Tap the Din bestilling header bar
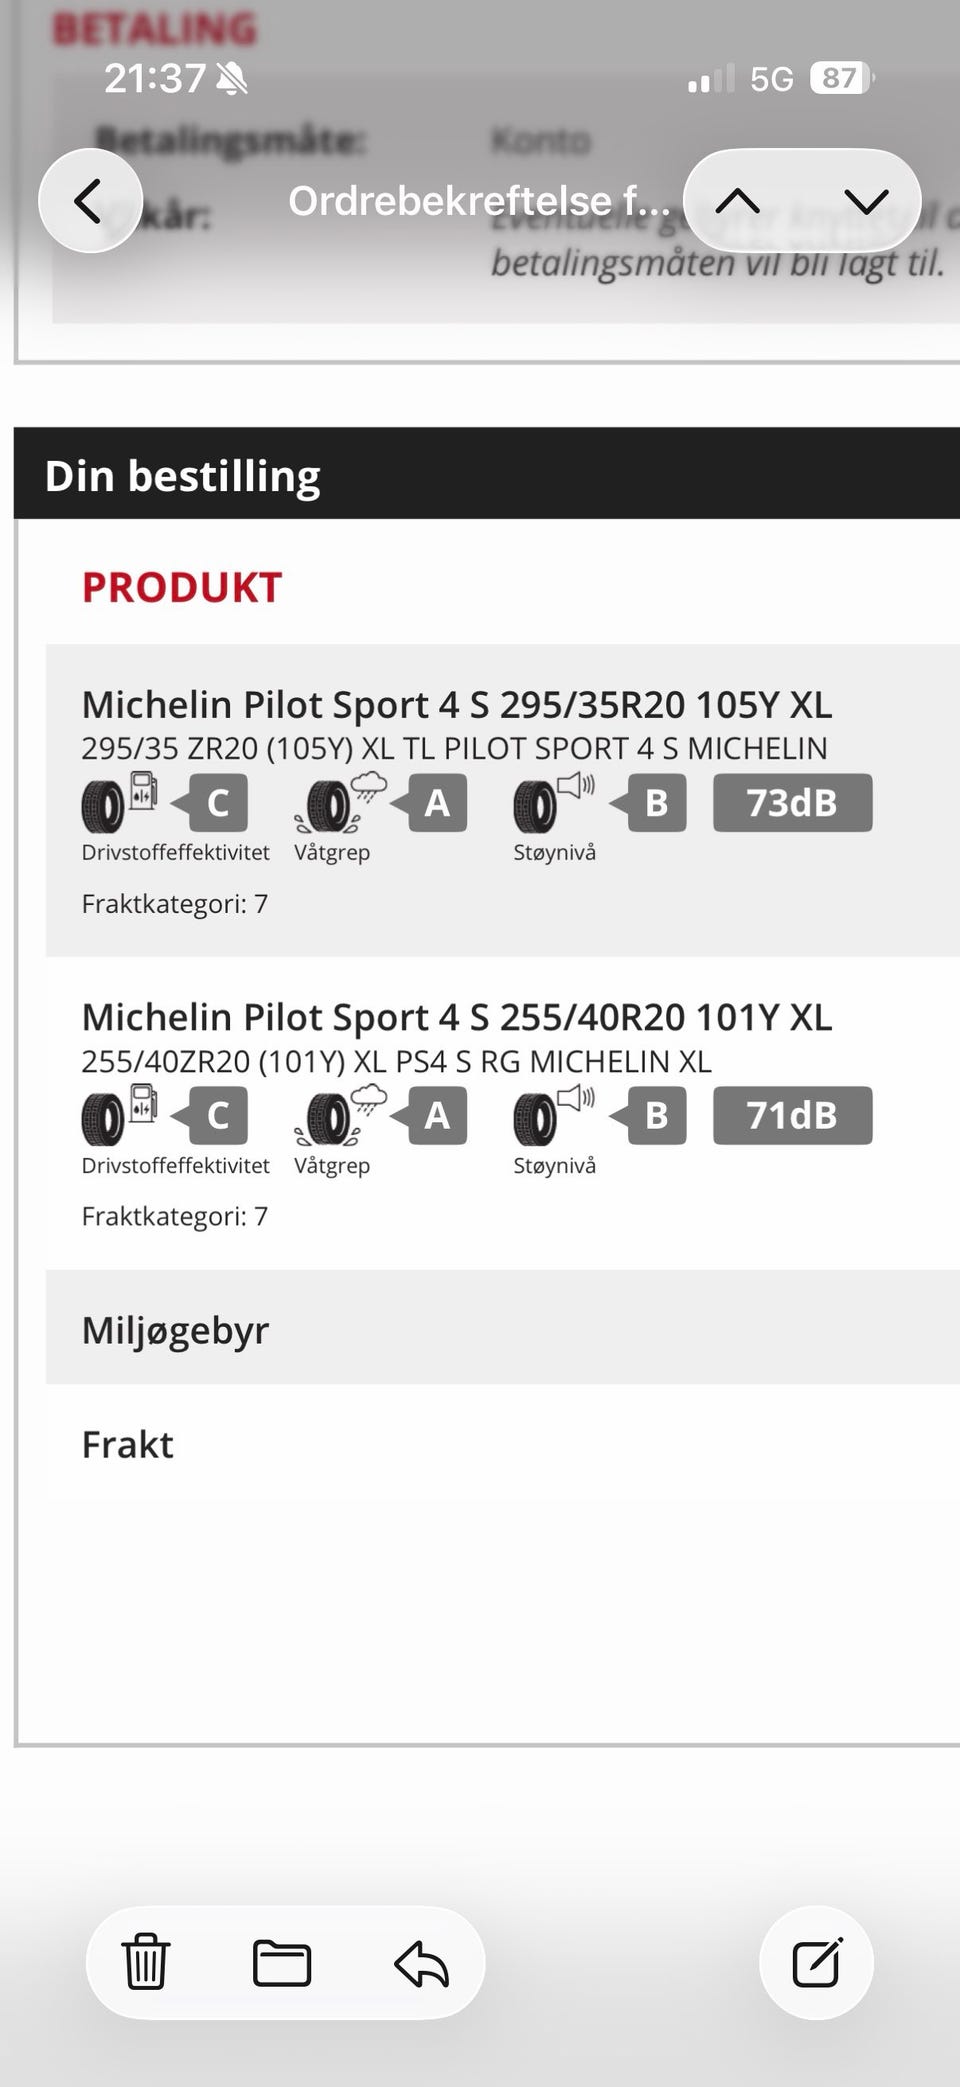 tap(487, 474)
